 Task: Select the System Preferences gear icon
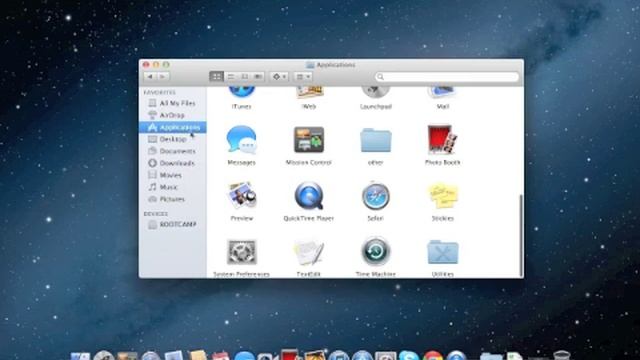[241, 252]
